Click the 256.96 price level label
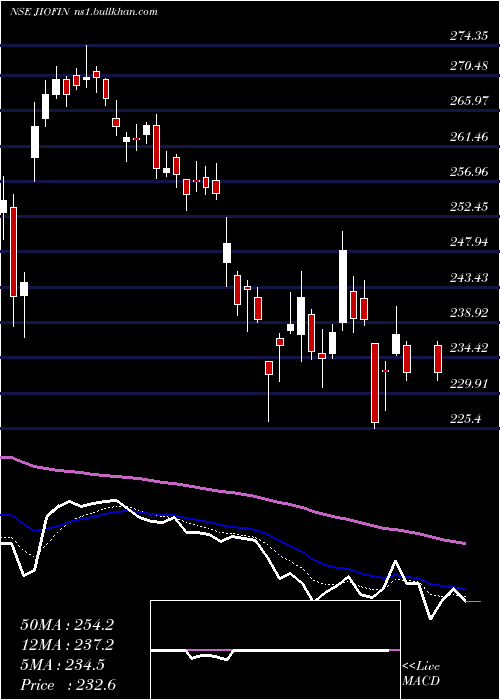500x700 pixels. point(469,172)
